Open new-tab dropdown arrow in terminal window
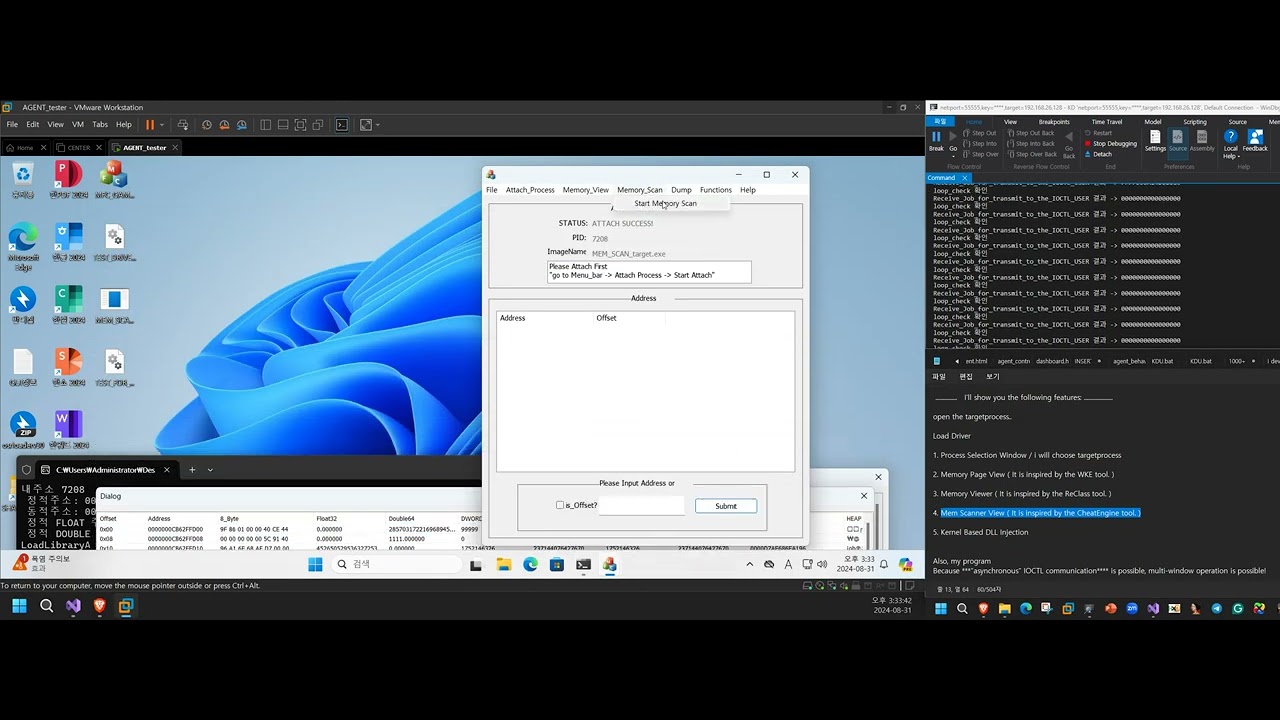 210,470
